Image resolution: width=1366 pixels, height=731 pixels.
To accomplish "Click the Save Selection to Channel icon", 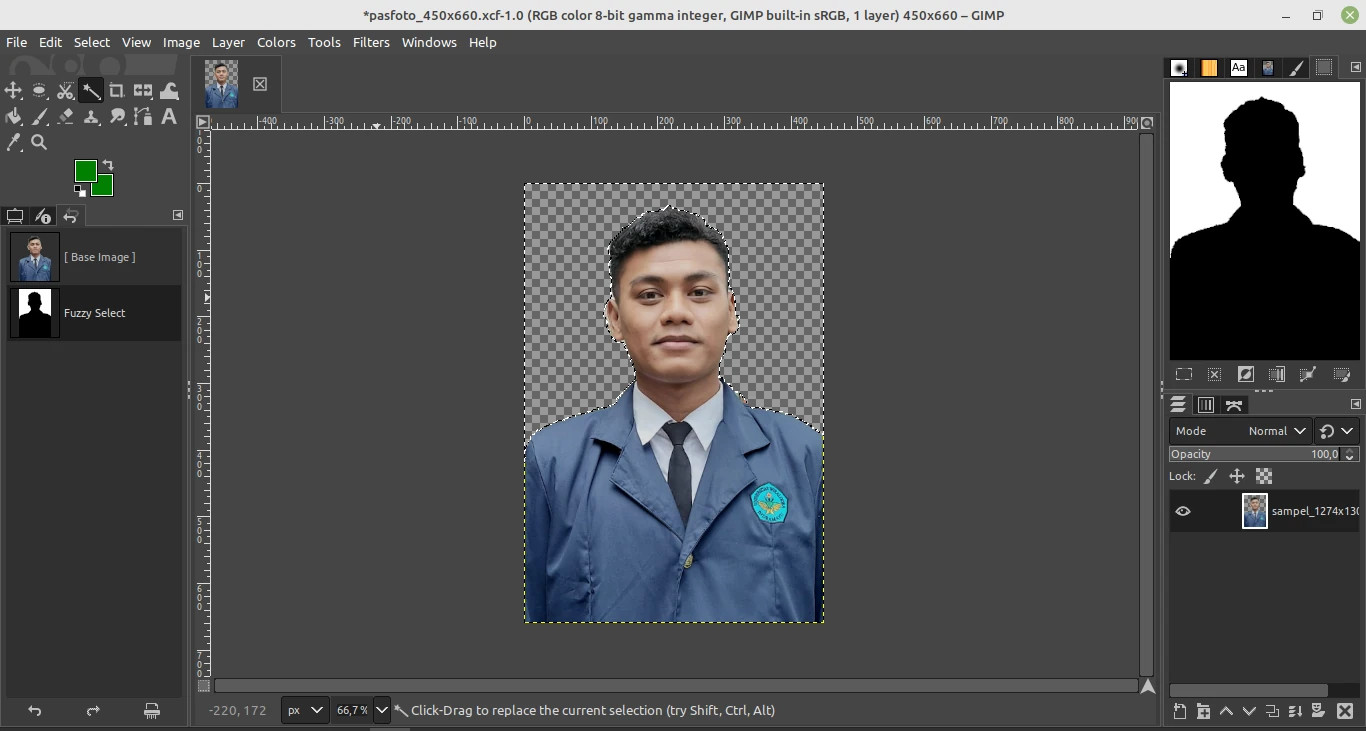I will (x=1276, y=374).
